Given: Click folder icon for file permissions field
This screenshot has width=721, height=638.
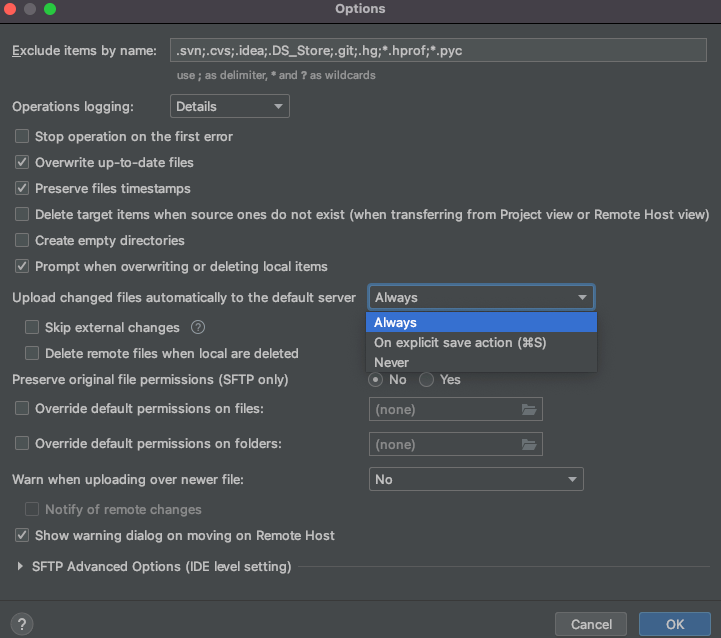Looking at the screenshot, I should pos(529,409).
